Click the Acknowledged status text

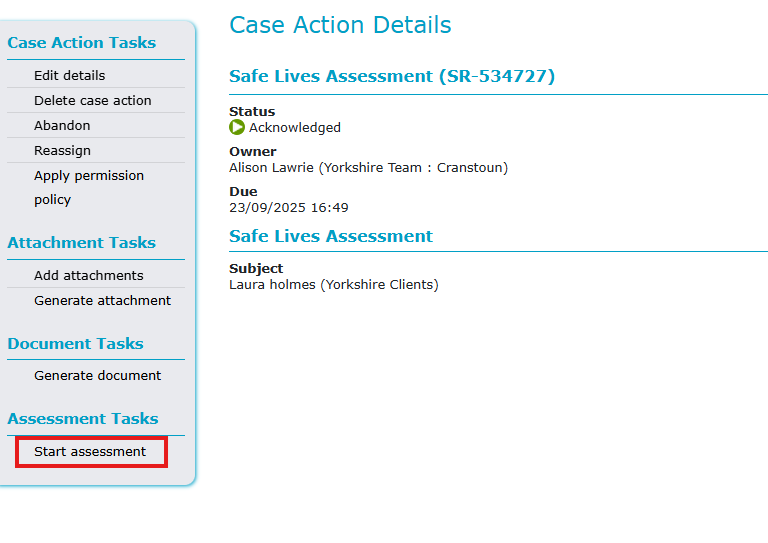294,127
